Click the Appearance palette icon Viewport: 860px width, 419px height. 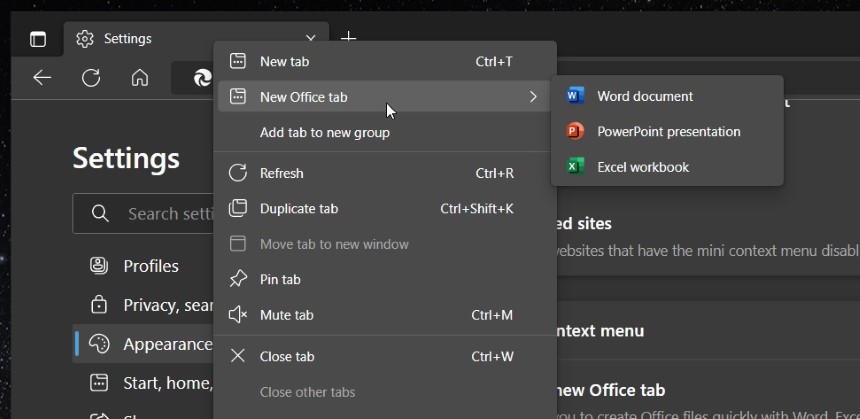(x=99, y=344)
